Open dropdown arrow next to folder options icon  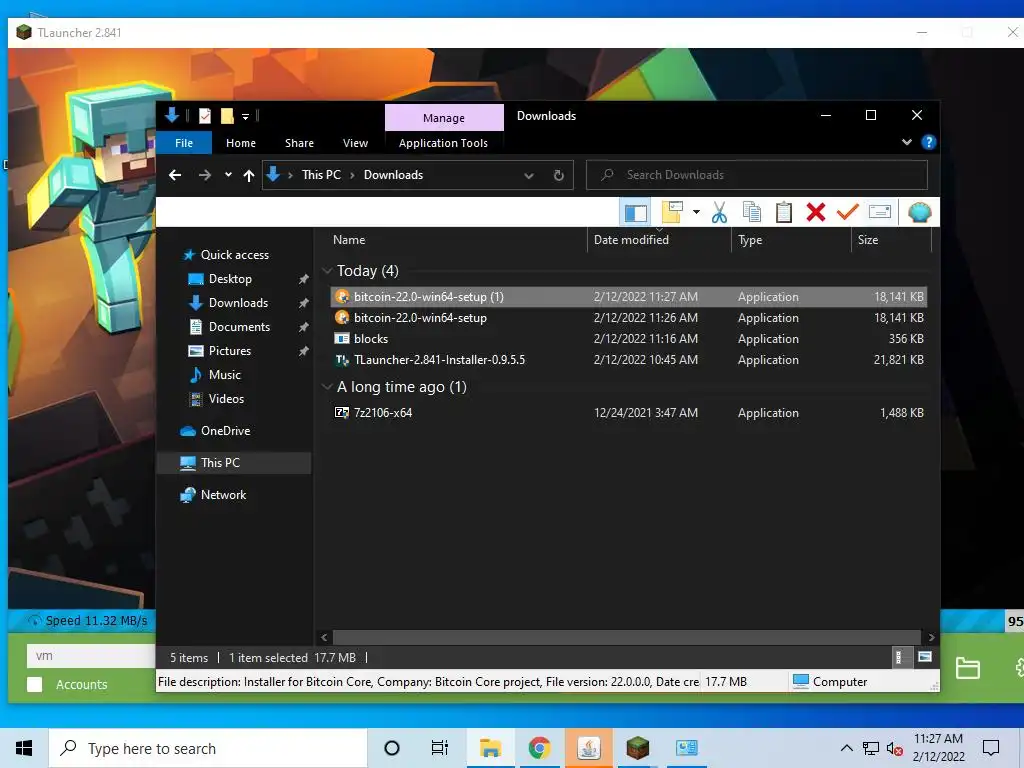(696, 212)
